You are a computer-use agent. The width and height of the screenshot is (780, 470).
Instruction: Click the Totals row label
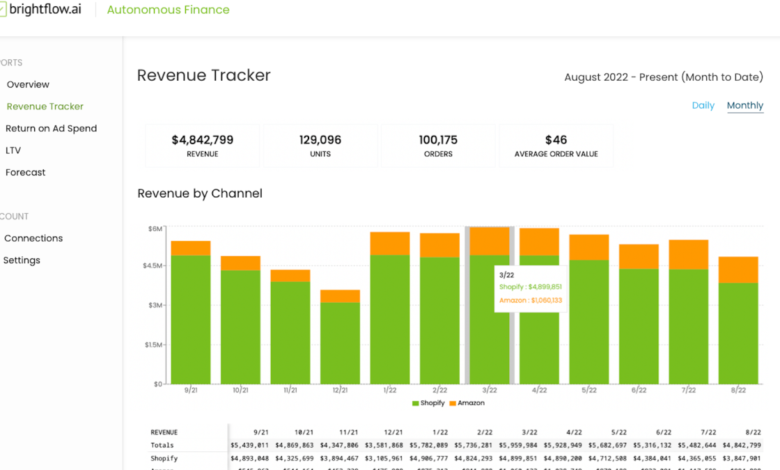click(x=162, y=446)
